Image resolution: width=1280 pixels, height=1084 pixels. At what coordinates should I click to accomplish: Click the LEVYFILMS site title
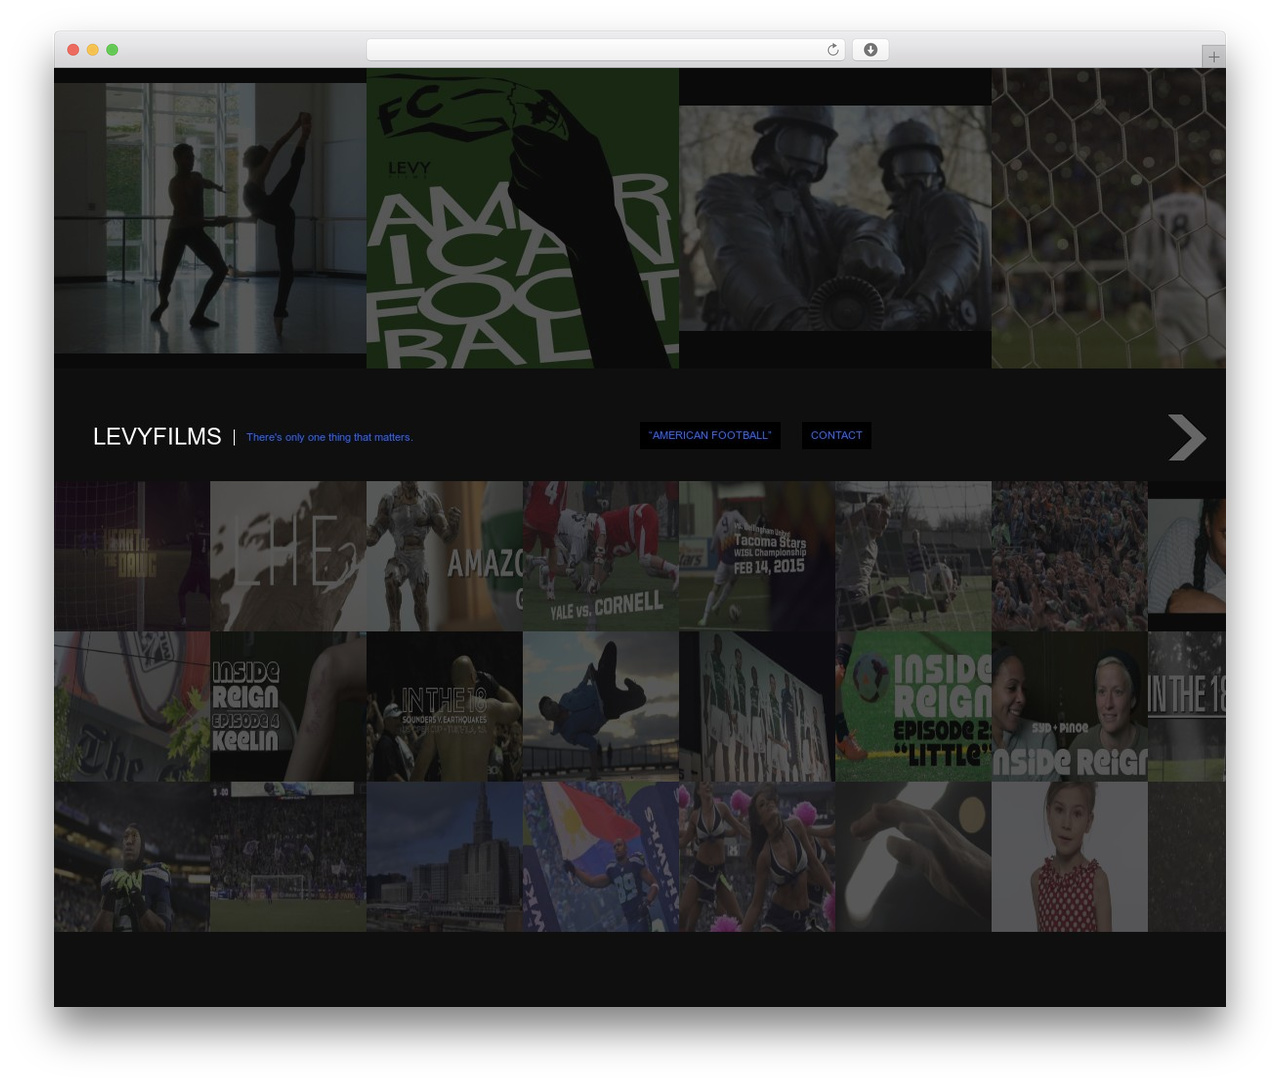click(x=157, y=437)
